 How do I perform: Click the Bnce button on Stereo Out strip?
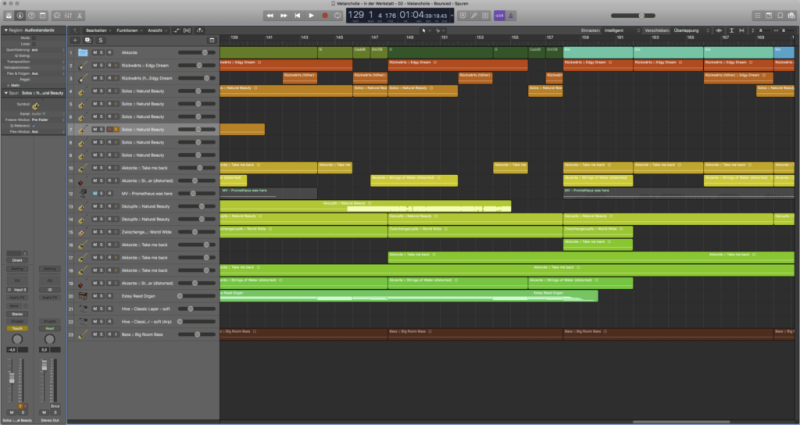pos(55,406)
